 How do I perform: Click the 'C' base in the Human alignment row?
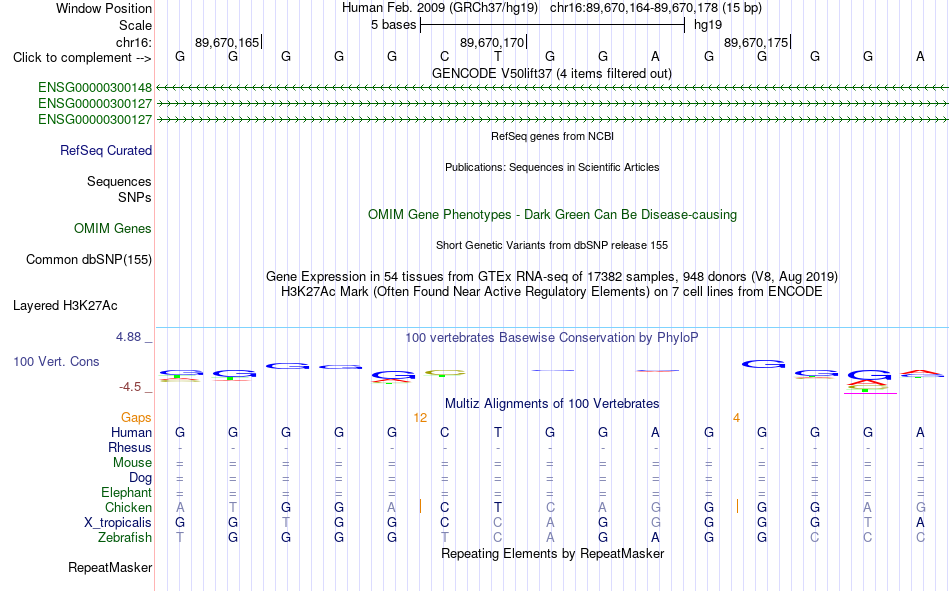tap(445, 433)
